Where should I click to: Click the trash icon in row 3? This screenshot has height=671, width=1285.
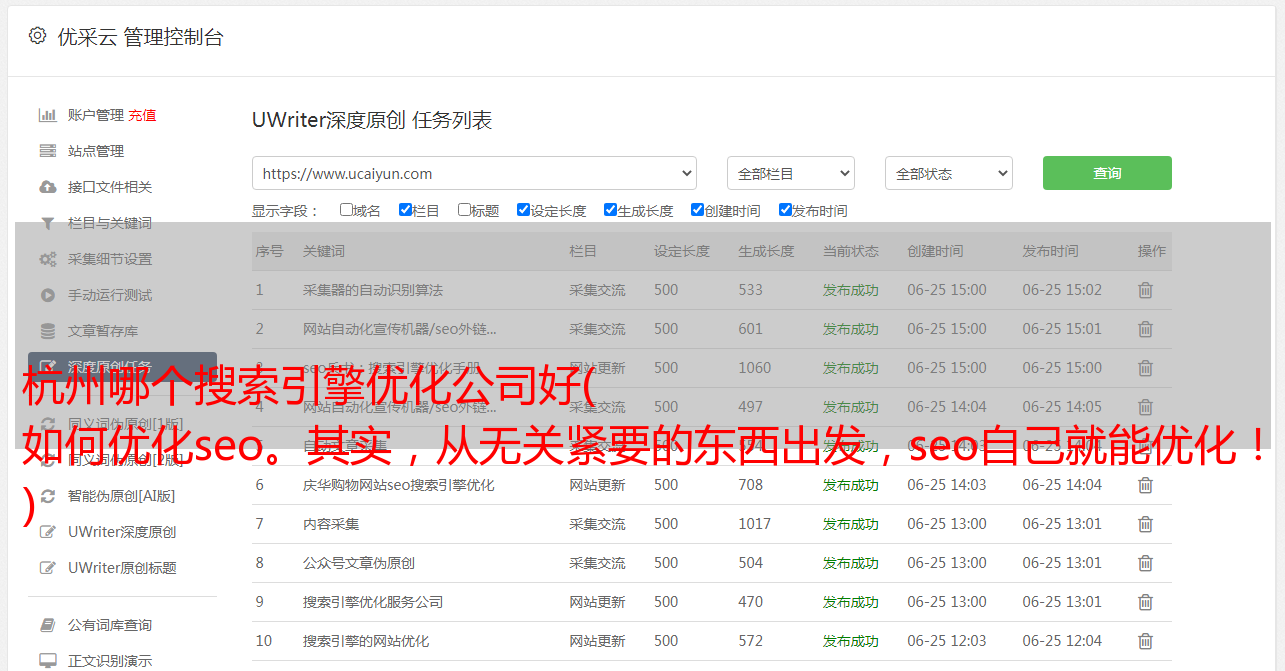point(1146,368)
